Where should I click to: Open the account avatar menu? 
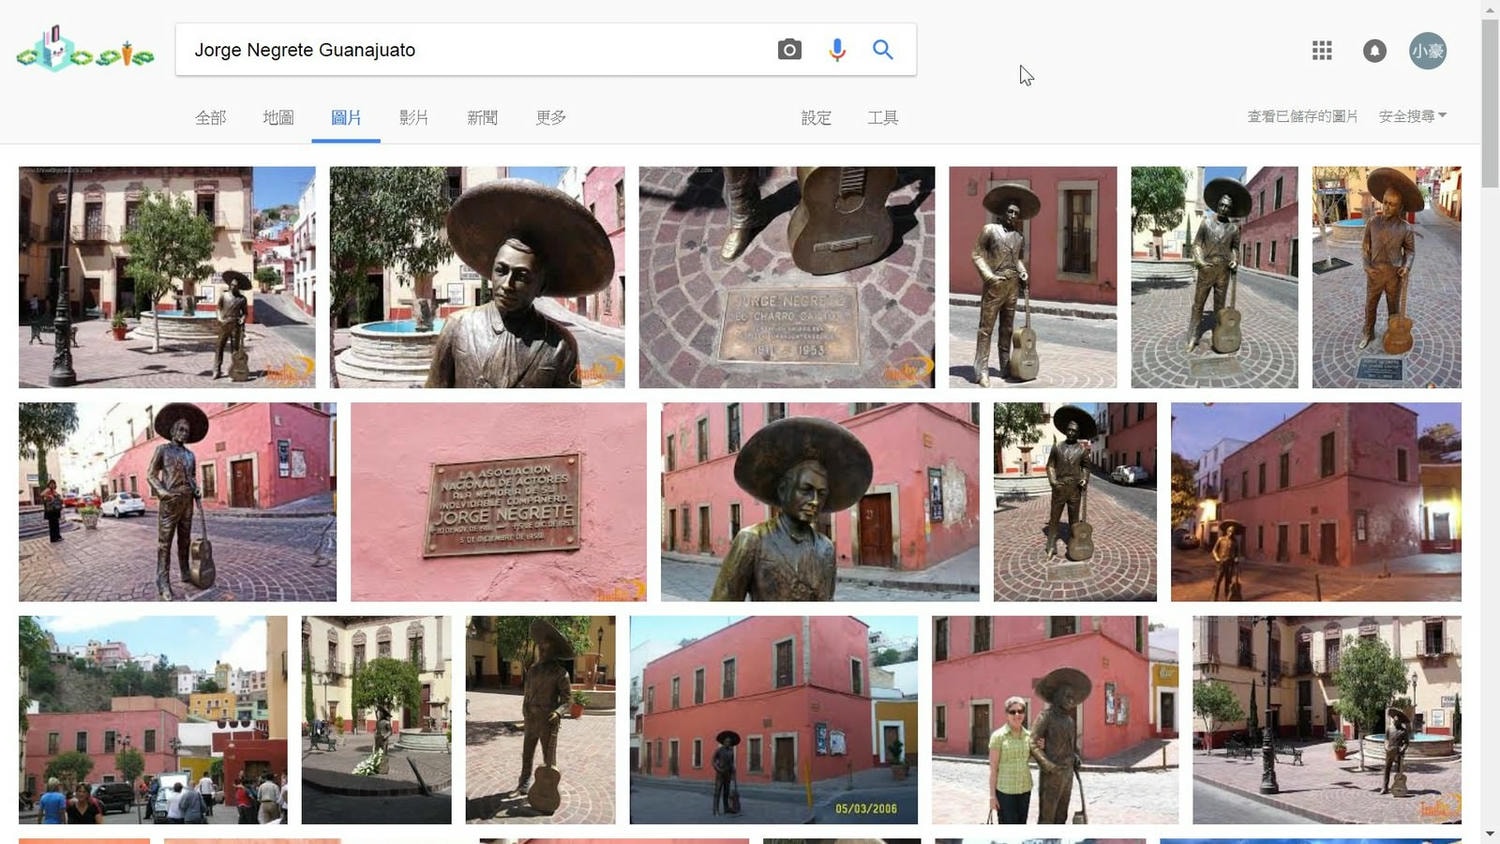point(1427,51)
